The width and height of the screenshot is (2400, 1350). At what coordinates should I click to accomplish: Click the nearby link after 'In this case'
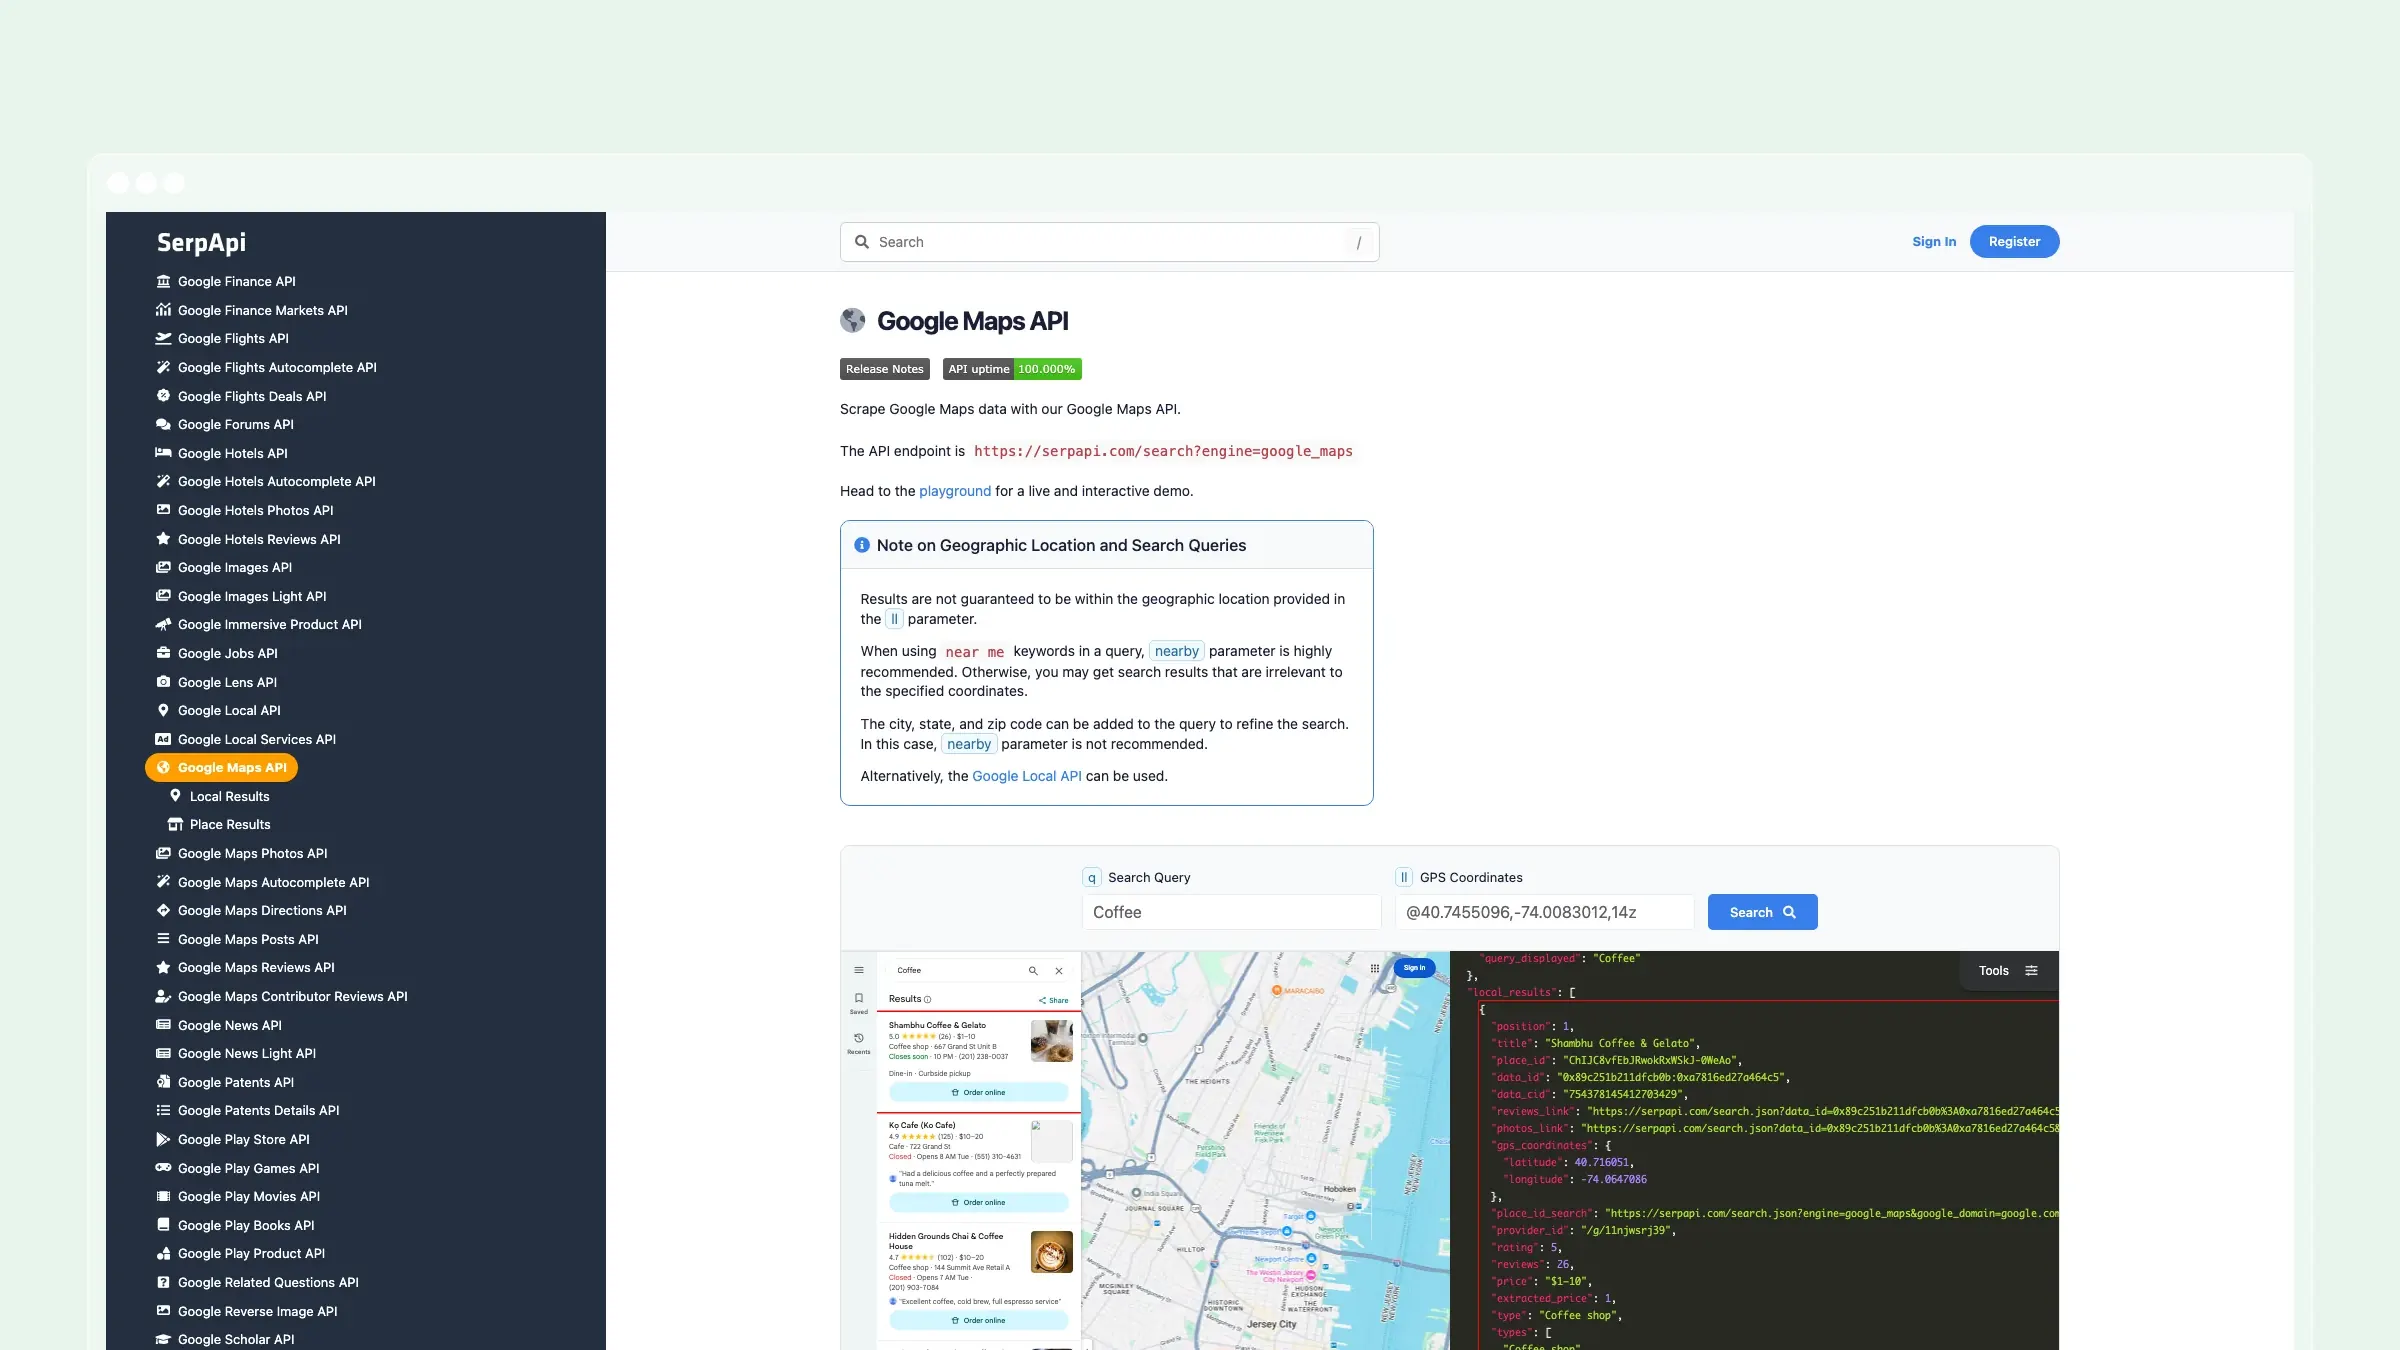969,744
